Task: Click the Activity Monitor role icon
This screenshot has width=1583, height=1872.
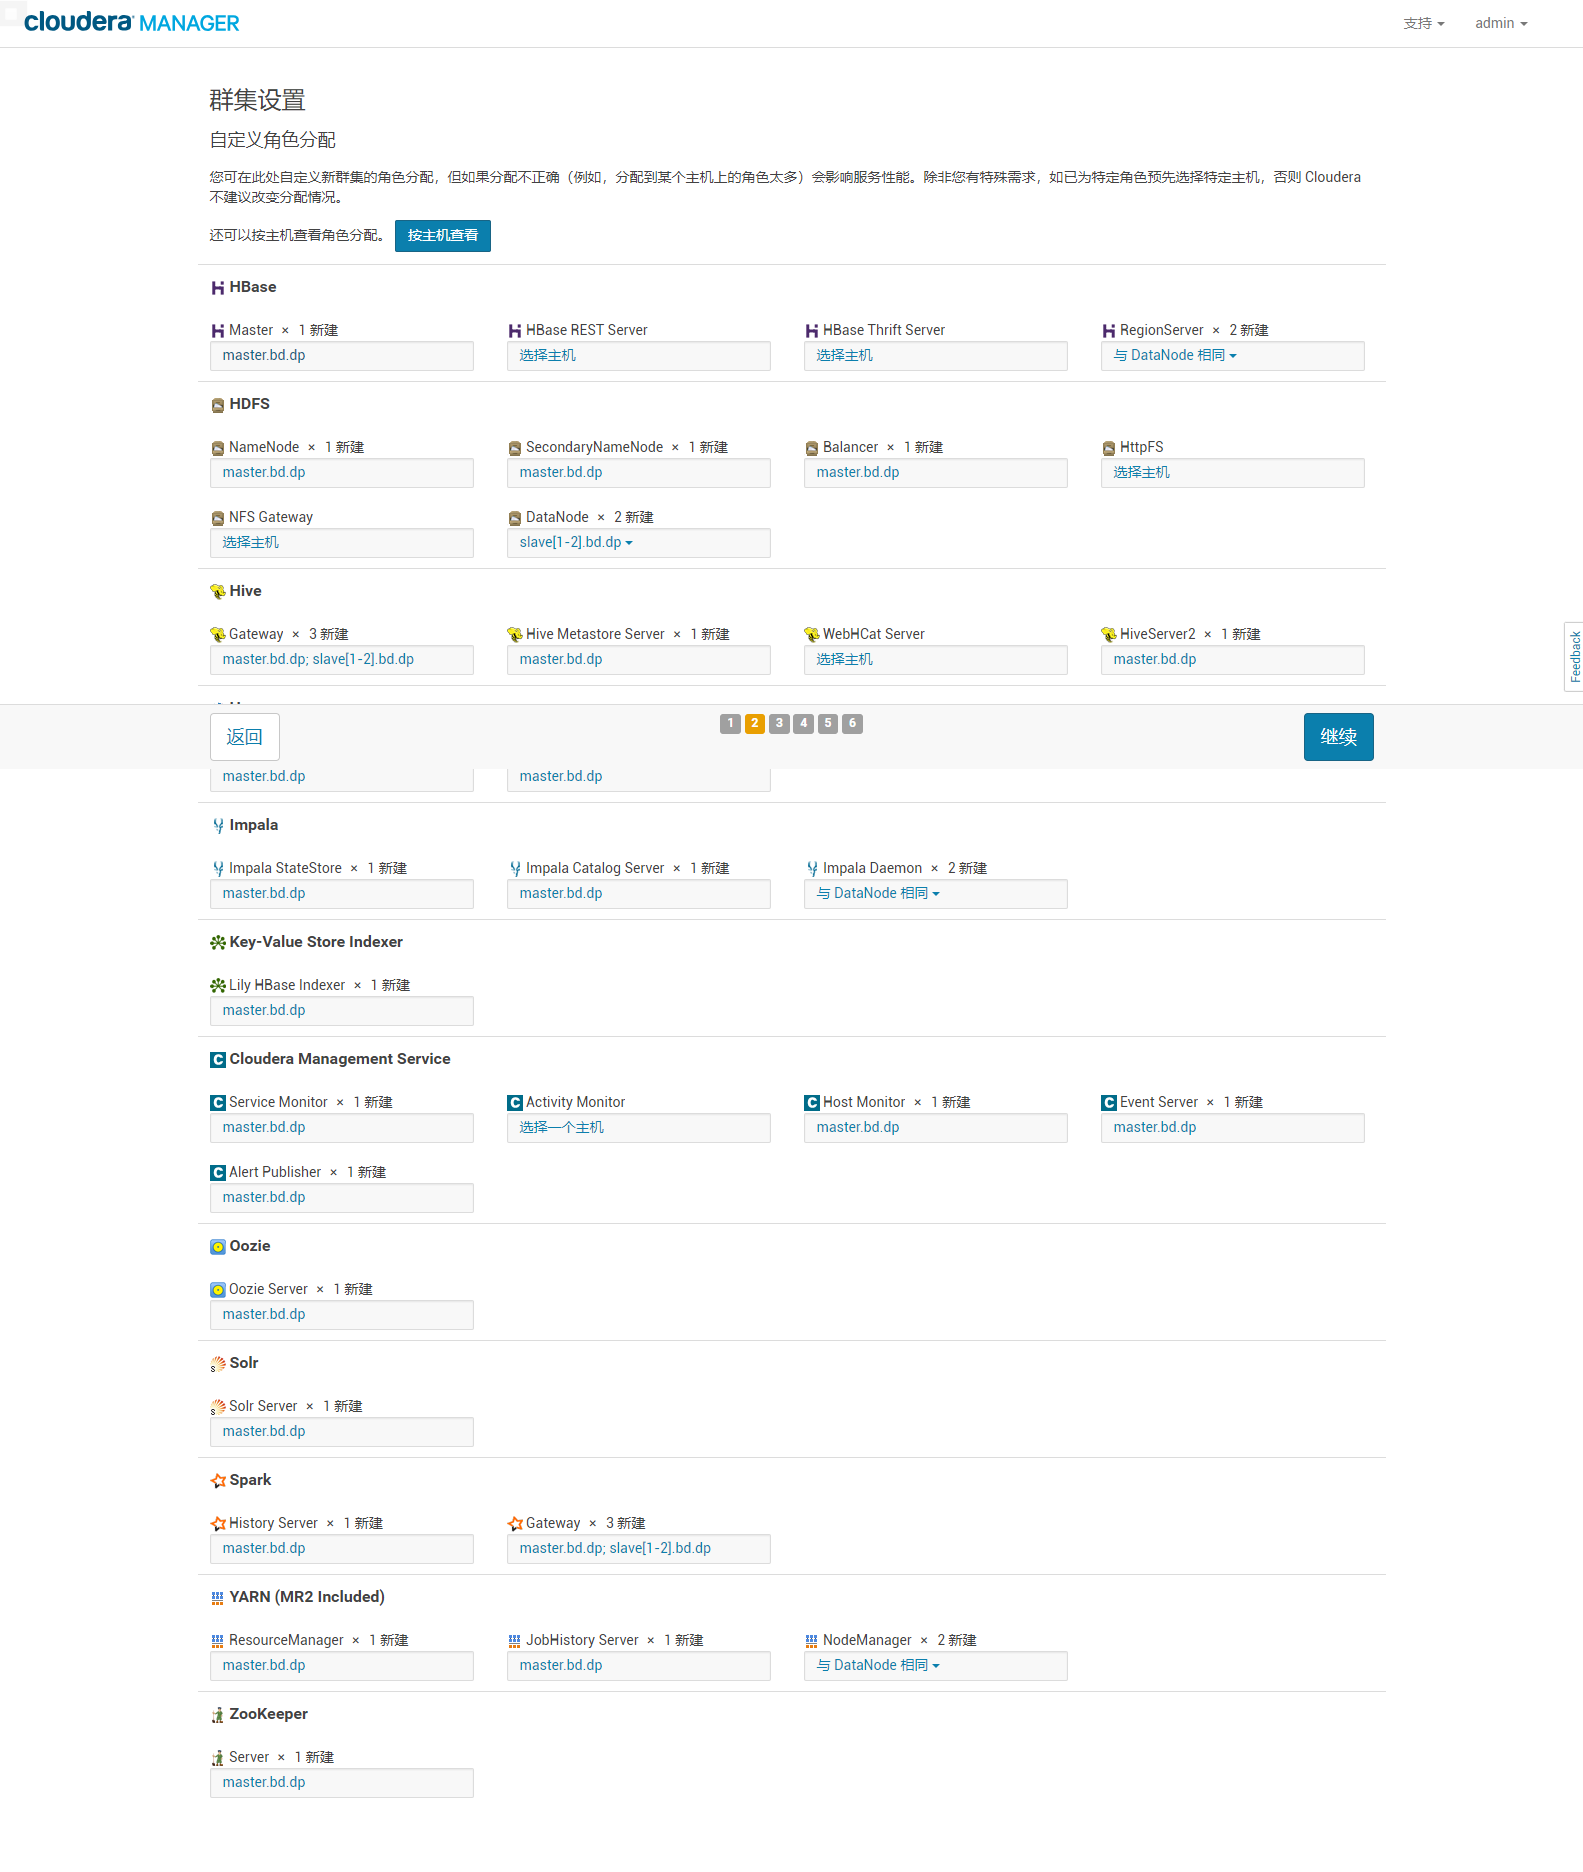Action: [515, 1103]
